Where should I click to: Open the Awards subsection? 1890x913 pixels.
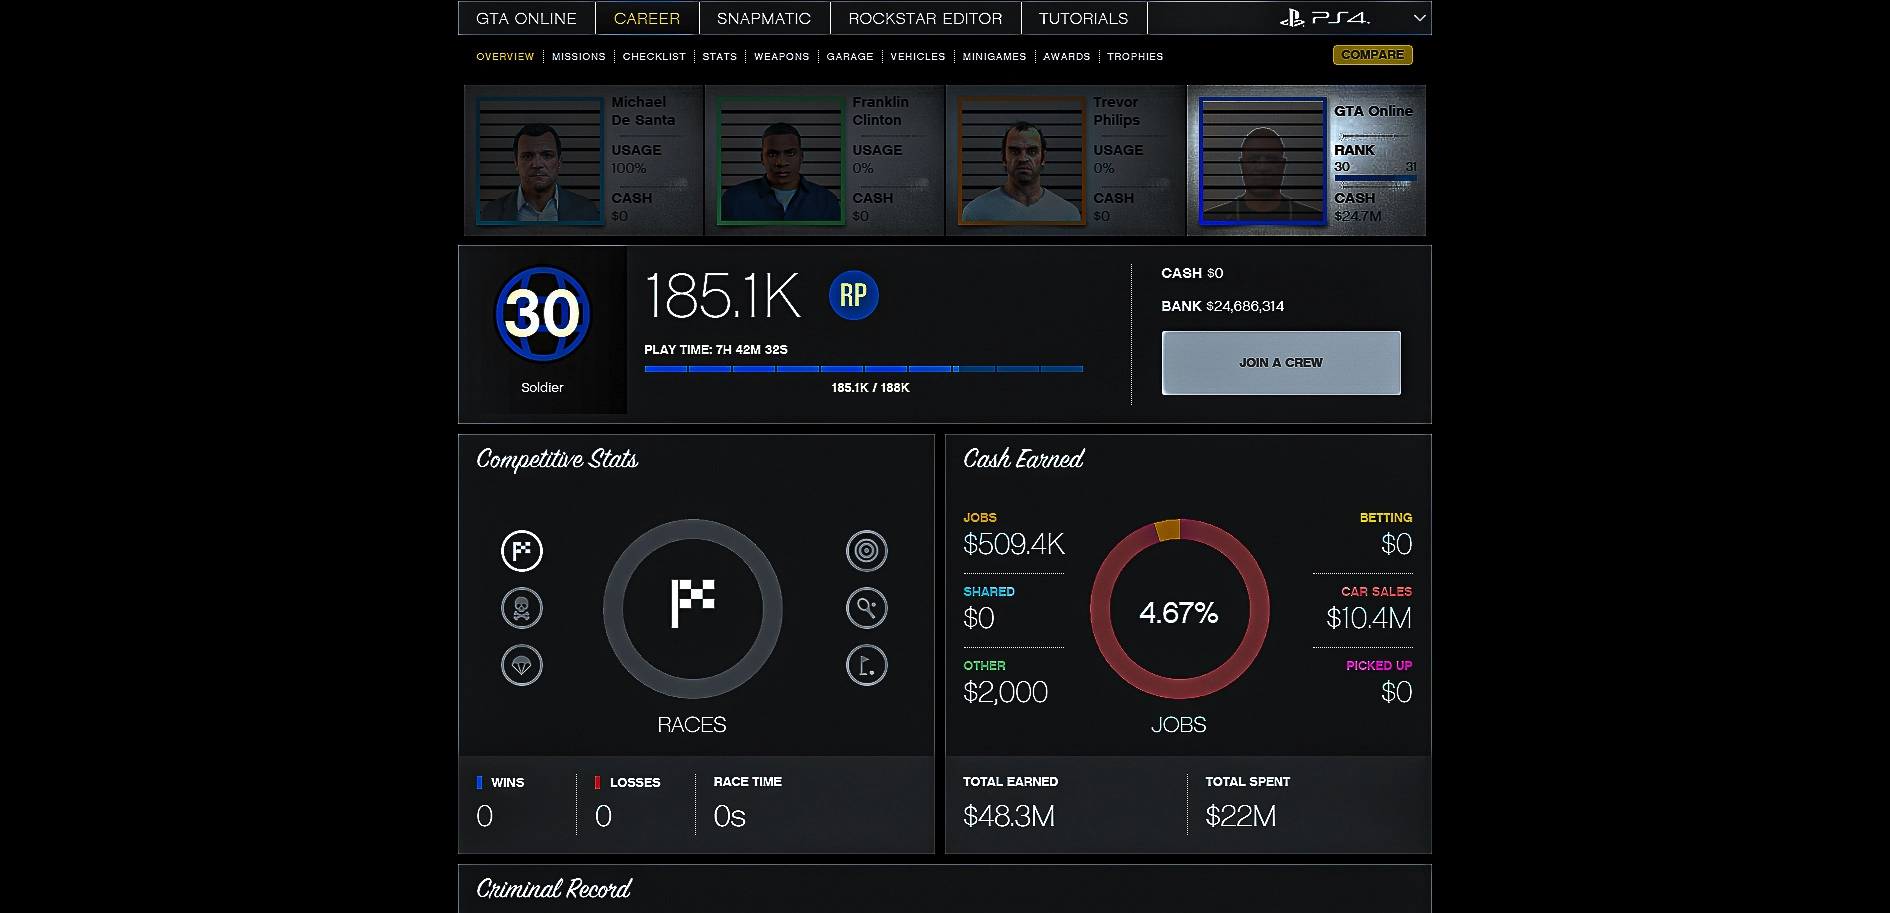coord(1066,57)
